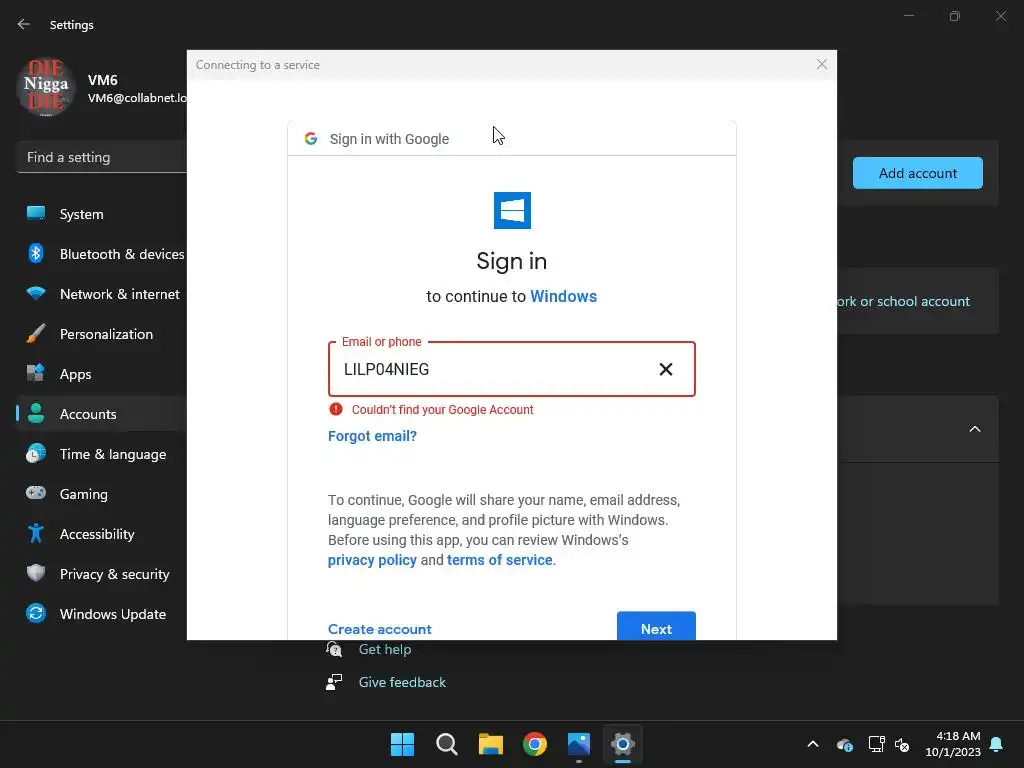Close the Connecting to a service dialog

(822, 64)
